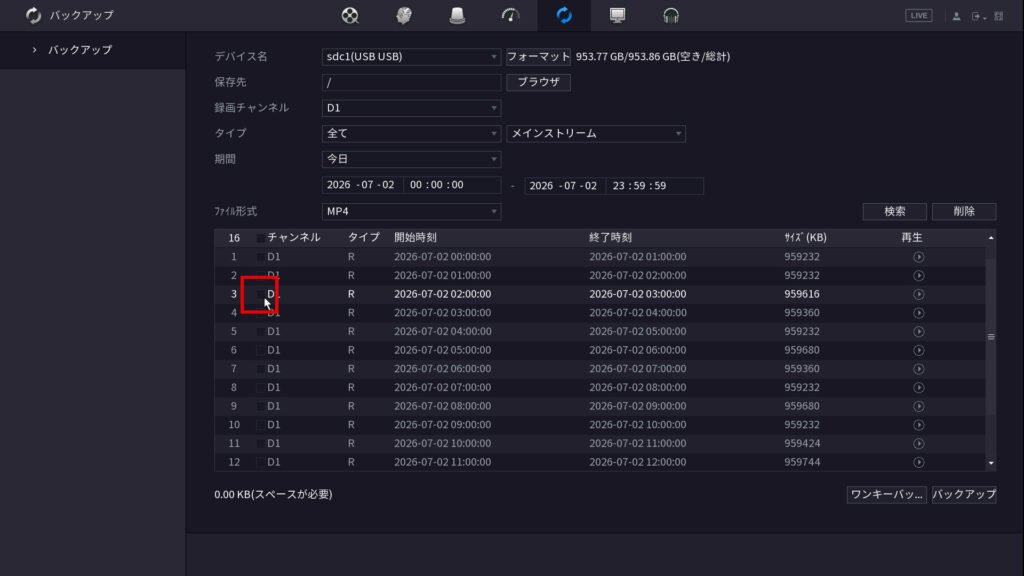Play the recording starting at 05:00:00
The height and width of the screenshot is (576, 1024).
pyautogui.click(x=918, y=350)
